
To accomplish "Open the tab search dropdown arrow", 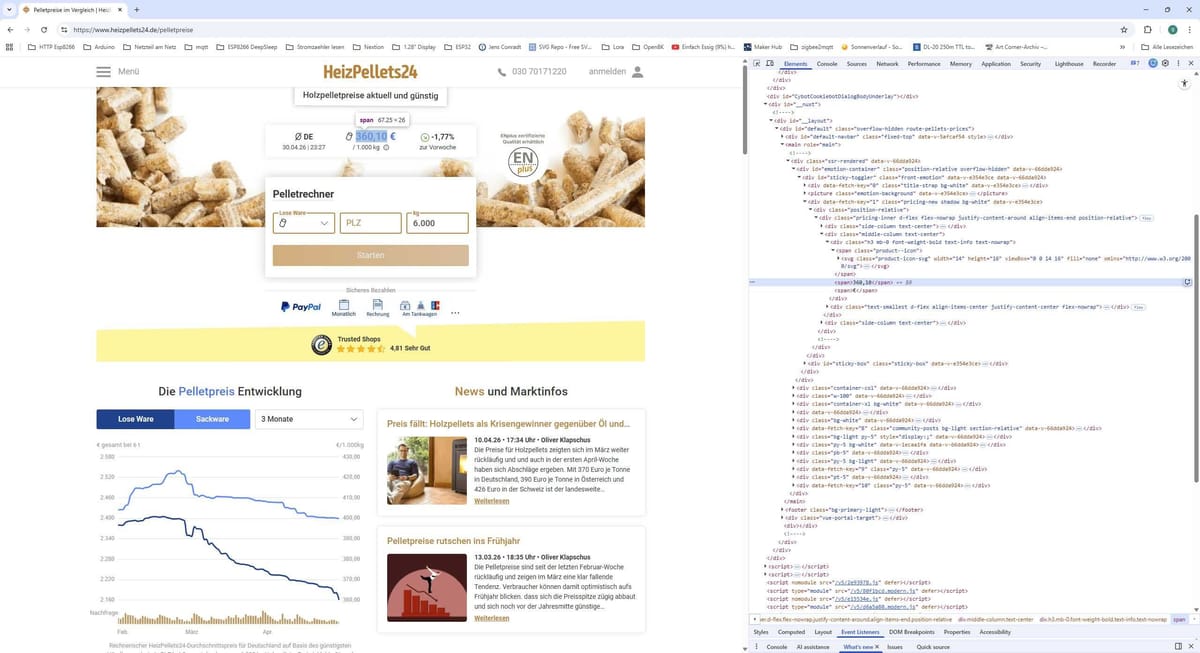I will click(x=8, y=9).
